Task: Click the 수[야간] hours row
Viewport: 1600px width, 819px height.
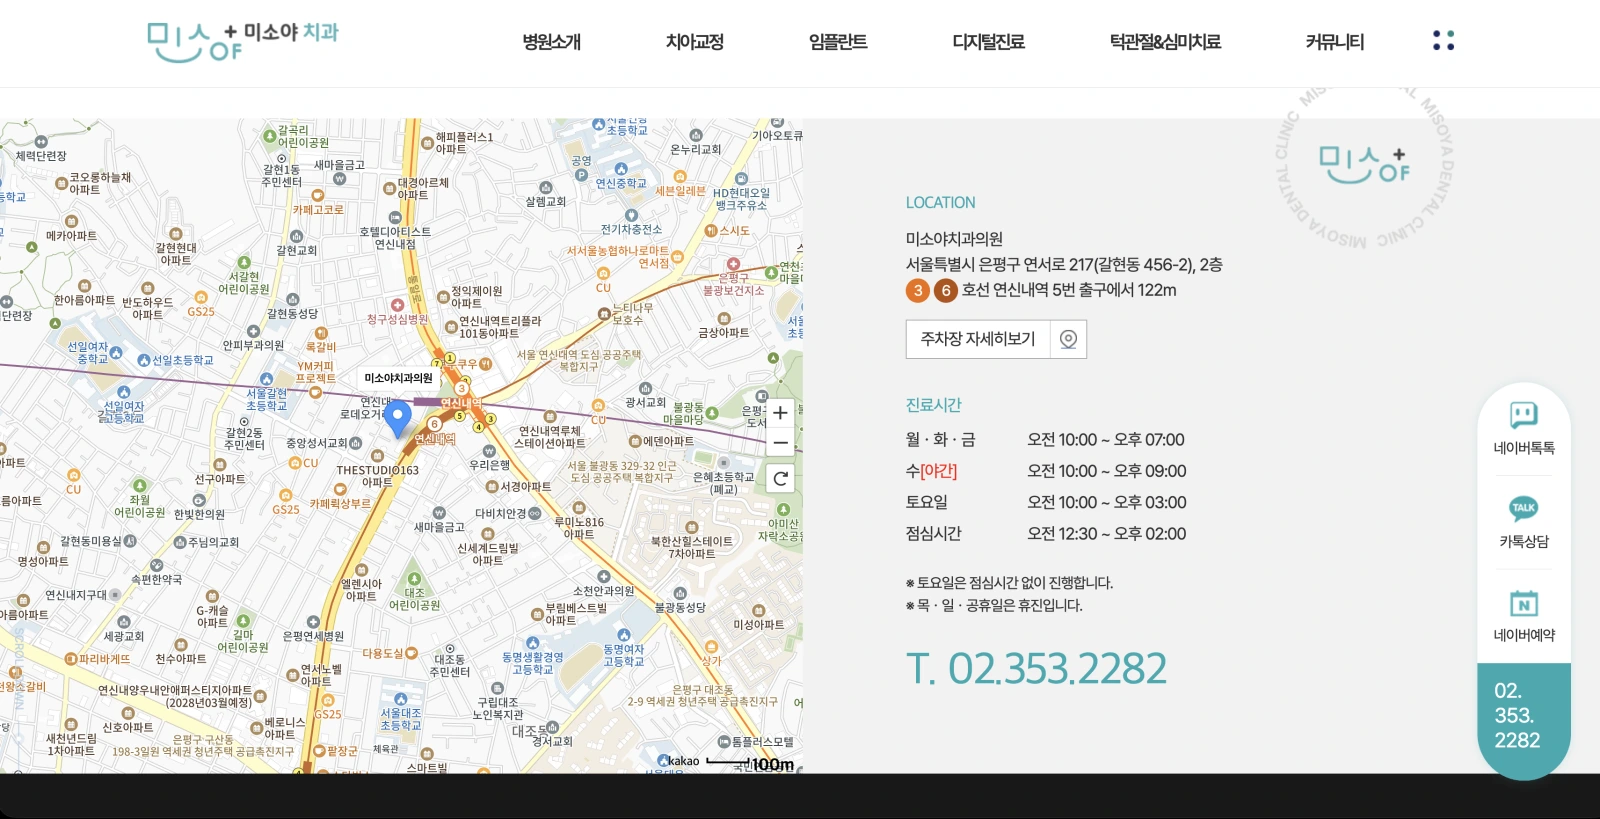Action: point(1046,471)
